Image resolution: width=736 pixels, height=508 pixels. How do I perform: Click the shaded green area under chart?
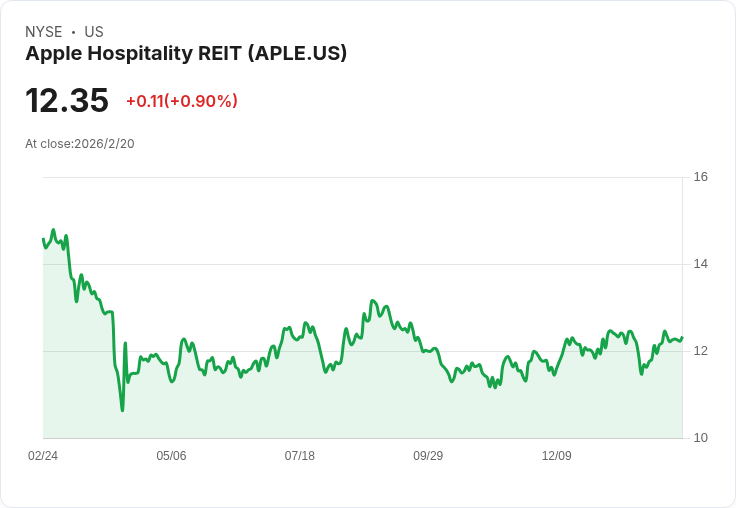[x=362, y=404]
